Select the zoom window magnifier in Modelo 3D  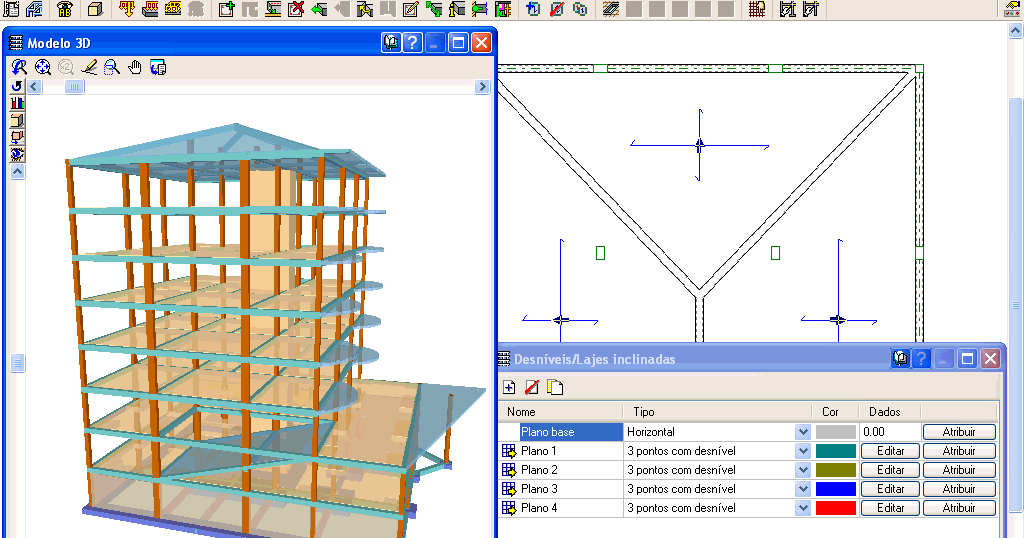click(112, 67)
